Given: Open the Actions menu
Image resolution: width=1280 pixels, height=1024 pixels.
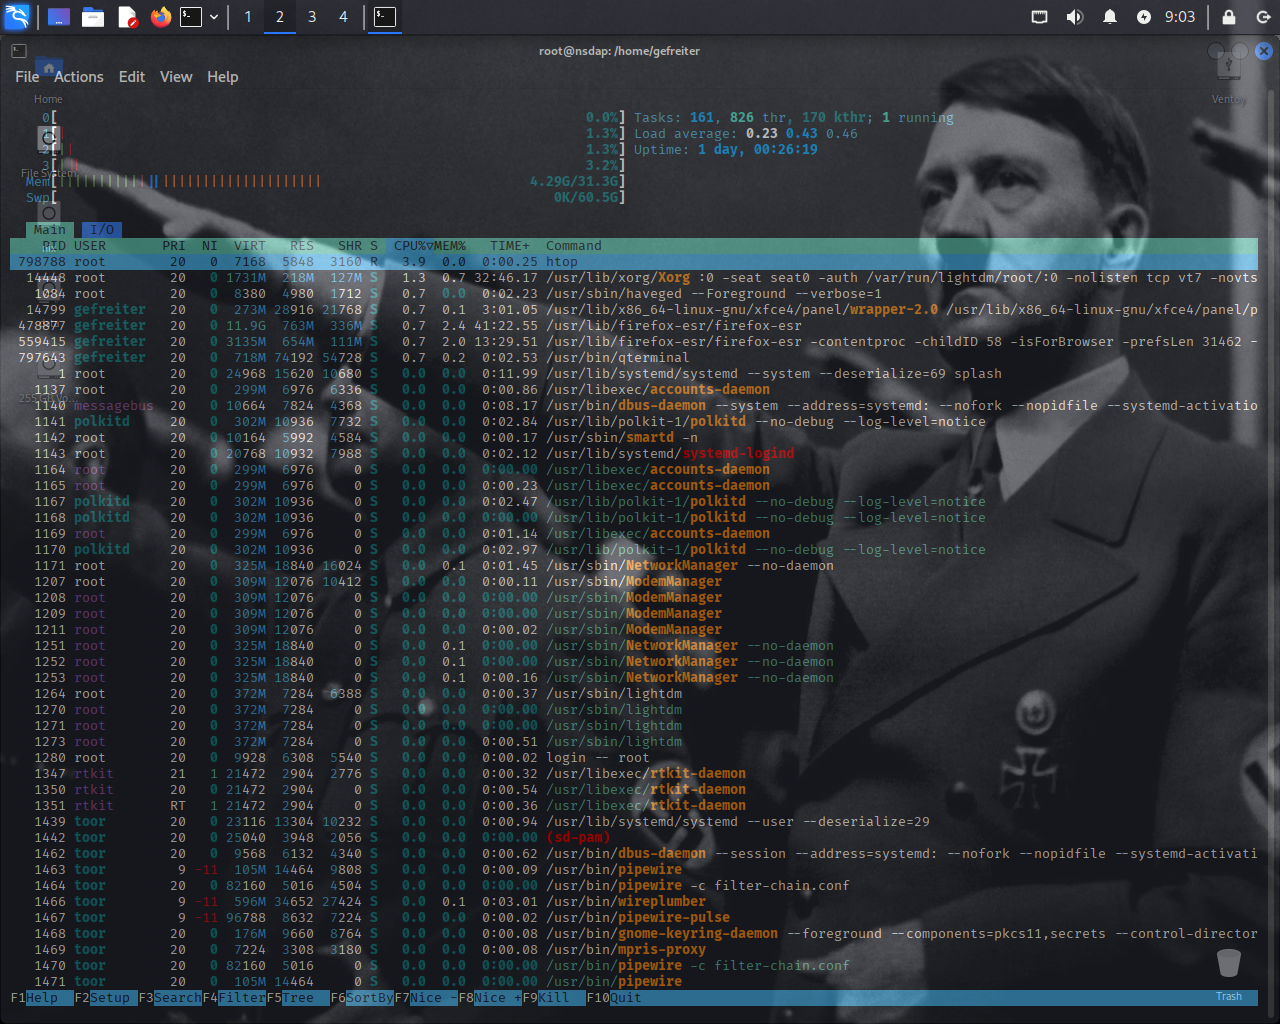Looking at the screenshot, I should tap(79, 77).
